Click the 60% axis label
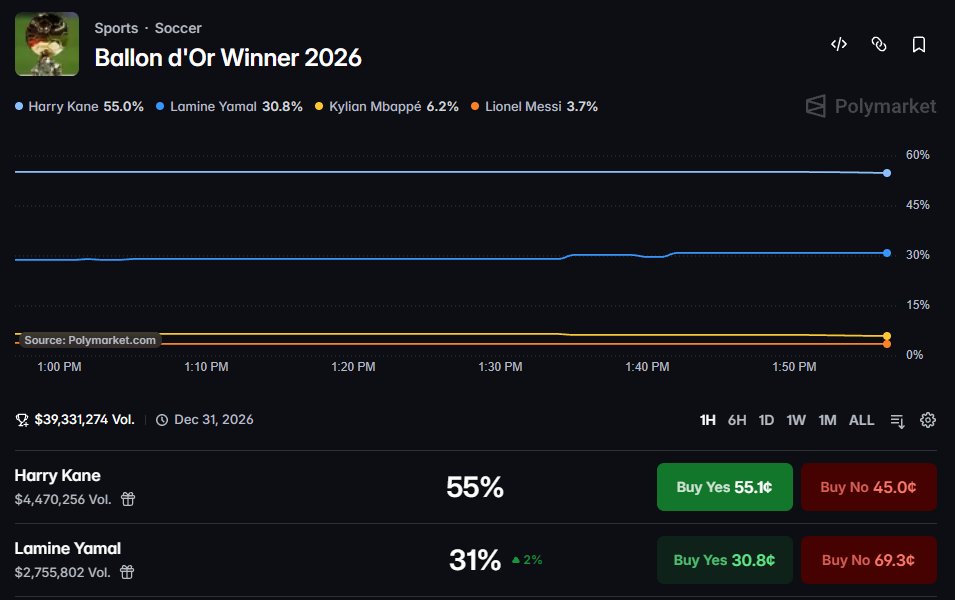955x600 pixels. click(x=918, y=155)
